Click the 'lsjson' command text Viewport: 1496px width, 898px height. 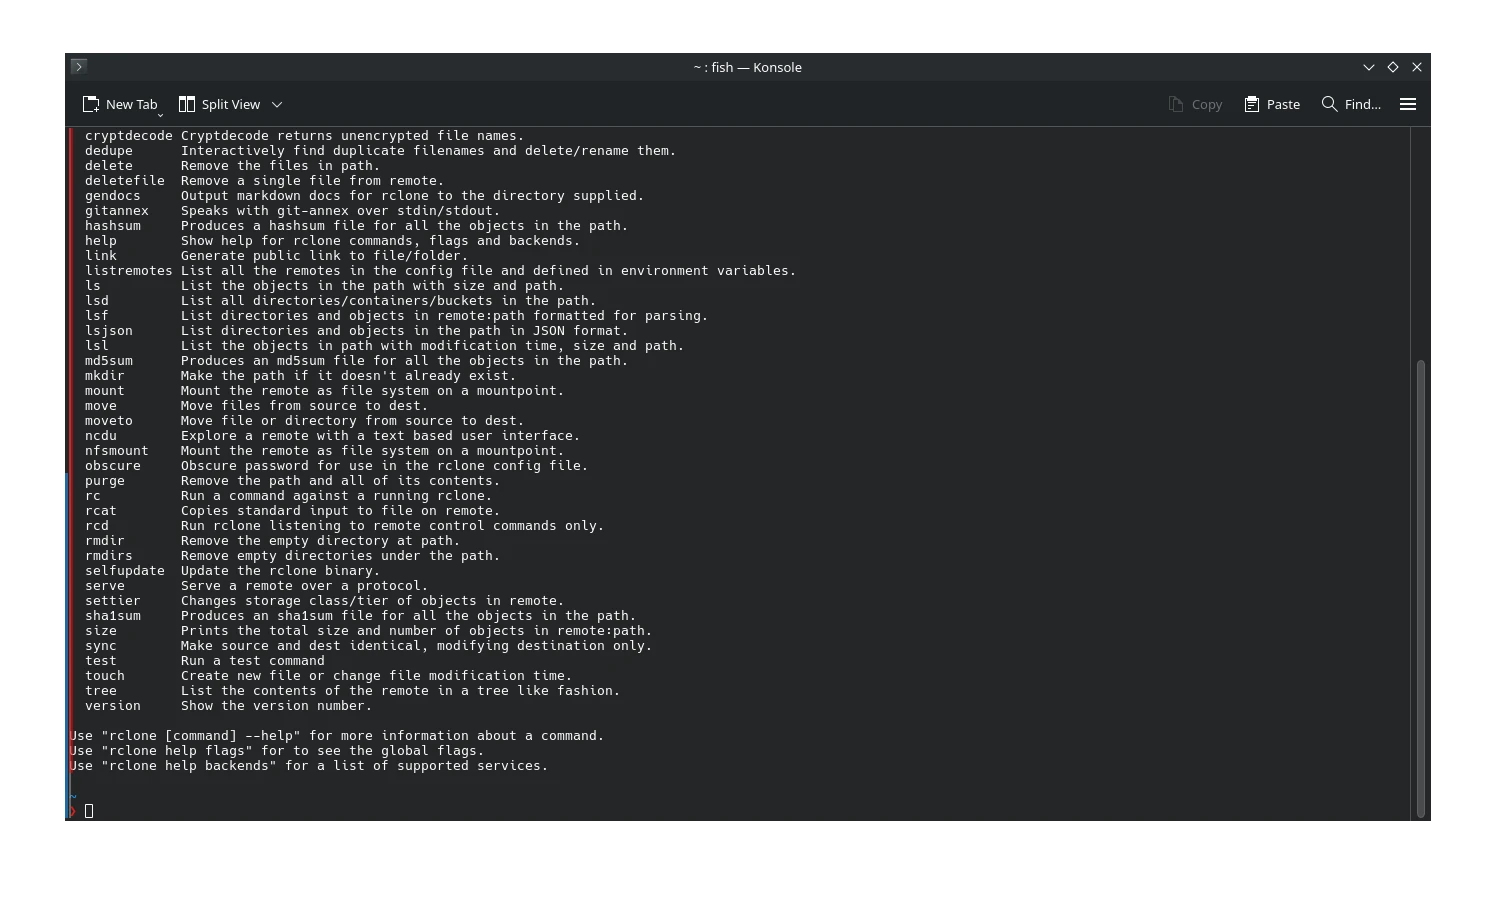tap(109, 331)
